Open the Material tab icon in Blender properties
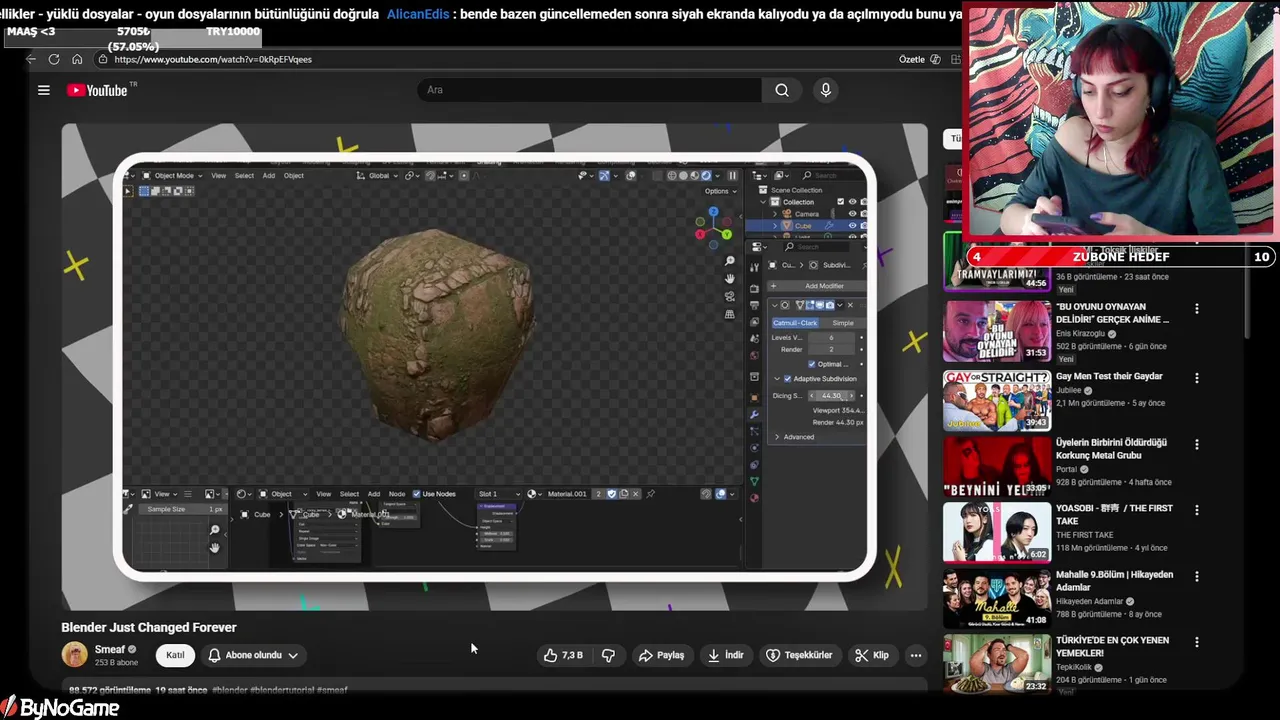Image resolution: width=1280 pixels, height=720 pixels. [x=754, y=497]
